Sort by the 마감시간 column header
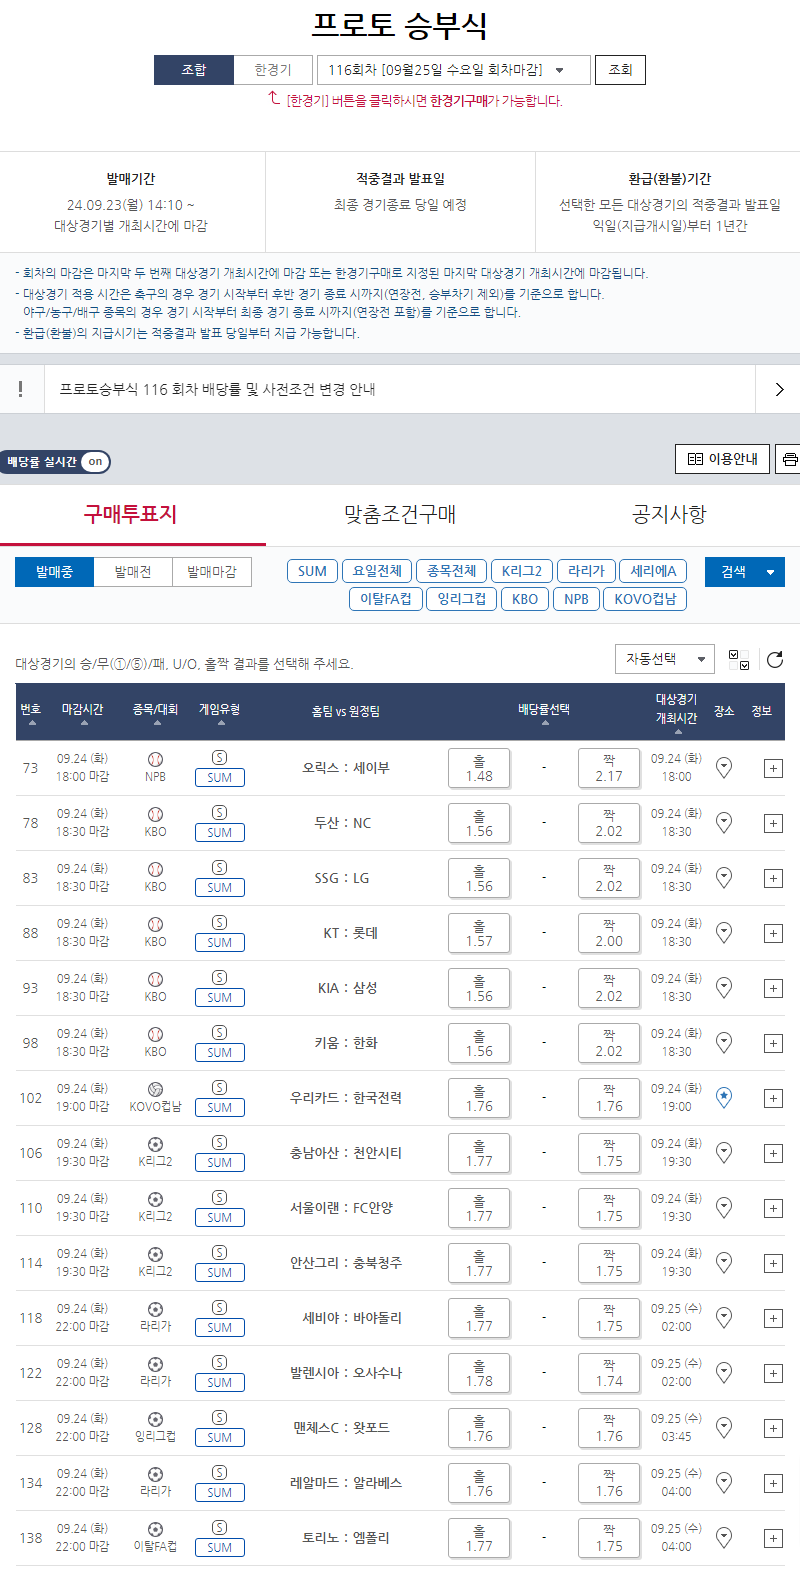The width and height of the screenshot is (800, 1572). coord(83,710)
